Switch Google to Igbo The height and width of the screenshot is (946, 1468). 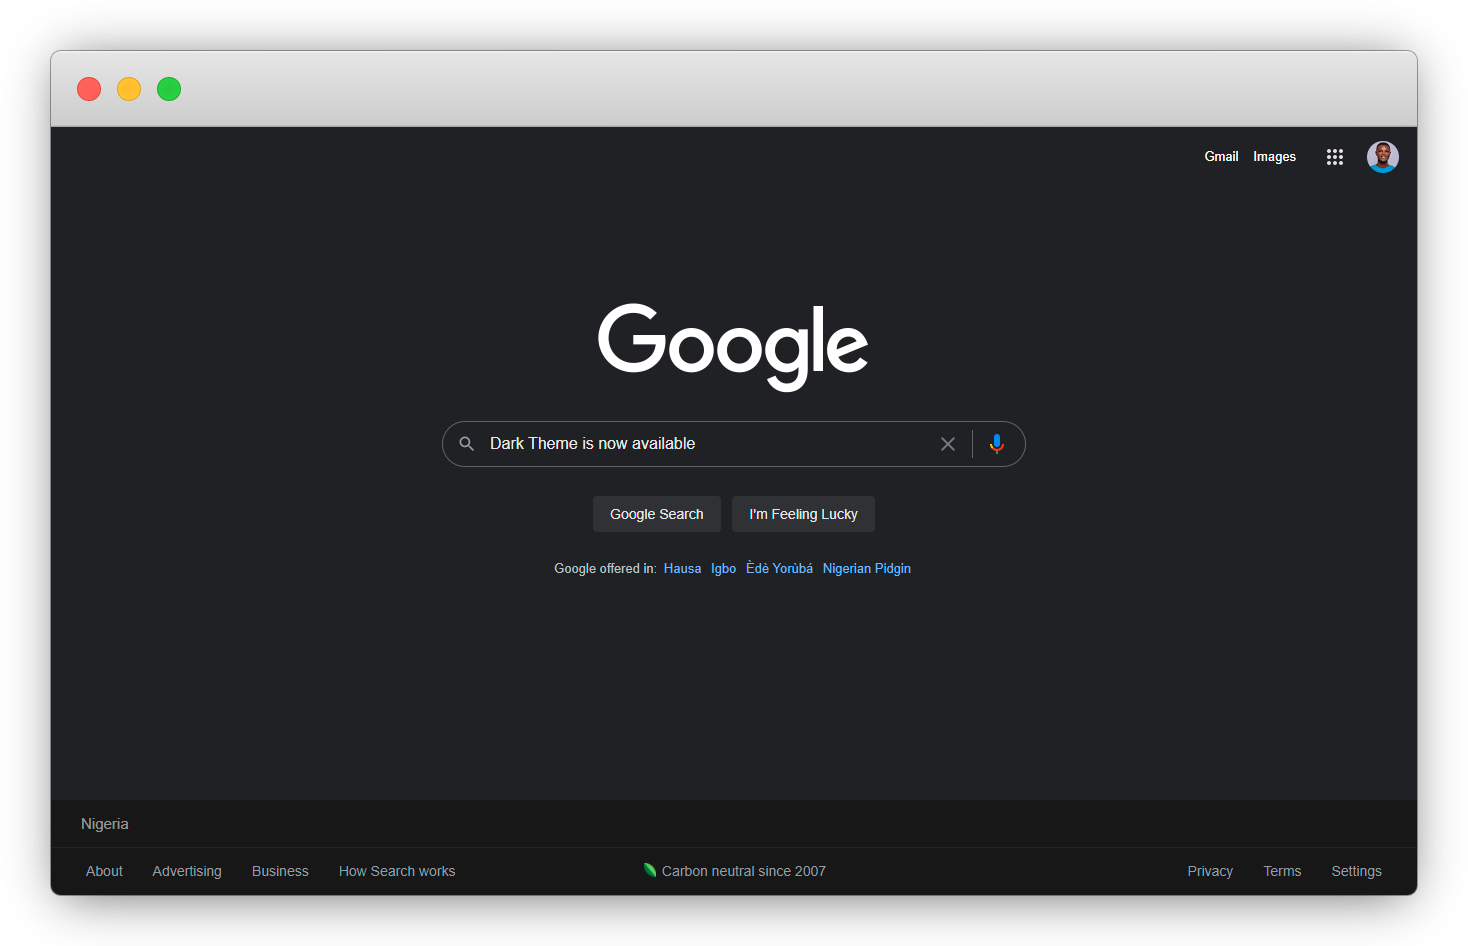(x=723, y=569)
